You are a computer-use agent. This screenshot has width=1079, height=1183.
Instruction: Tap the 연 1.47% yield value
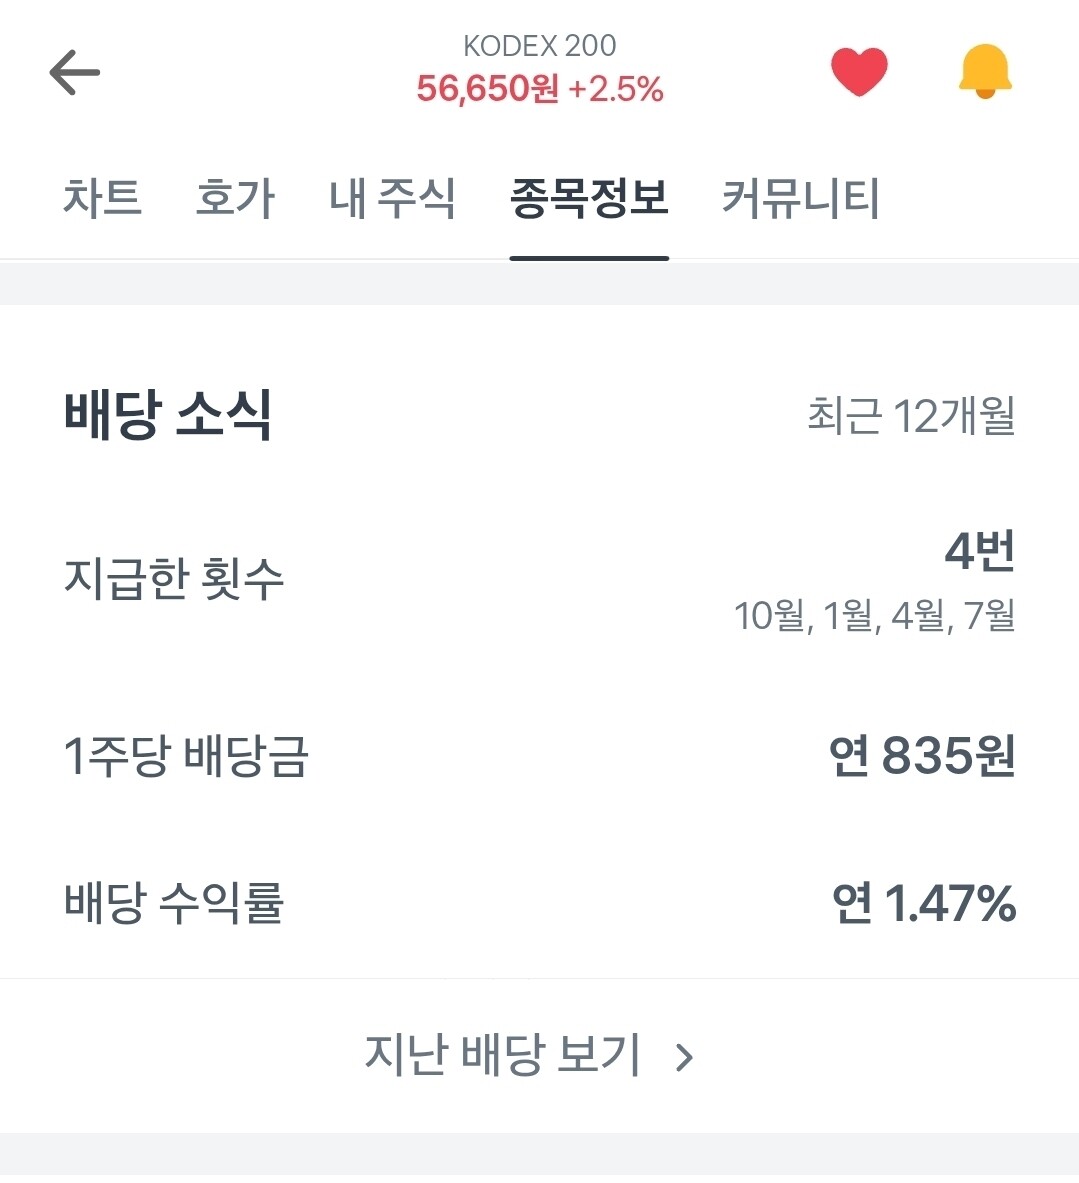(923, 903)
